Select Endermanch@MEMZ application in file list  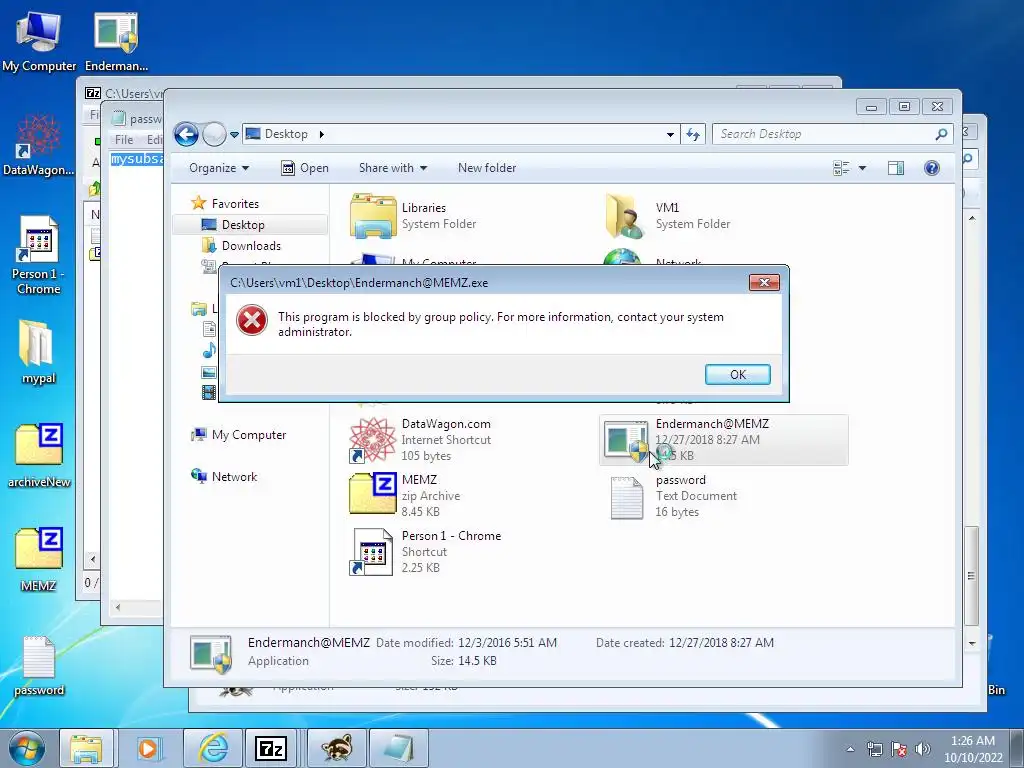(x=724, y=440)
